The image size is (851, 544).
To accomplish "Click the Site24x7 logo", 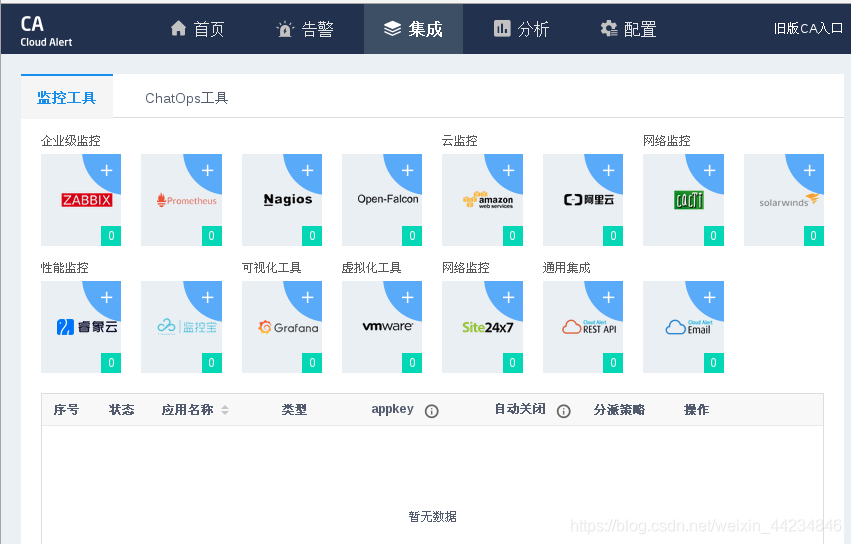I will point(487,327).
